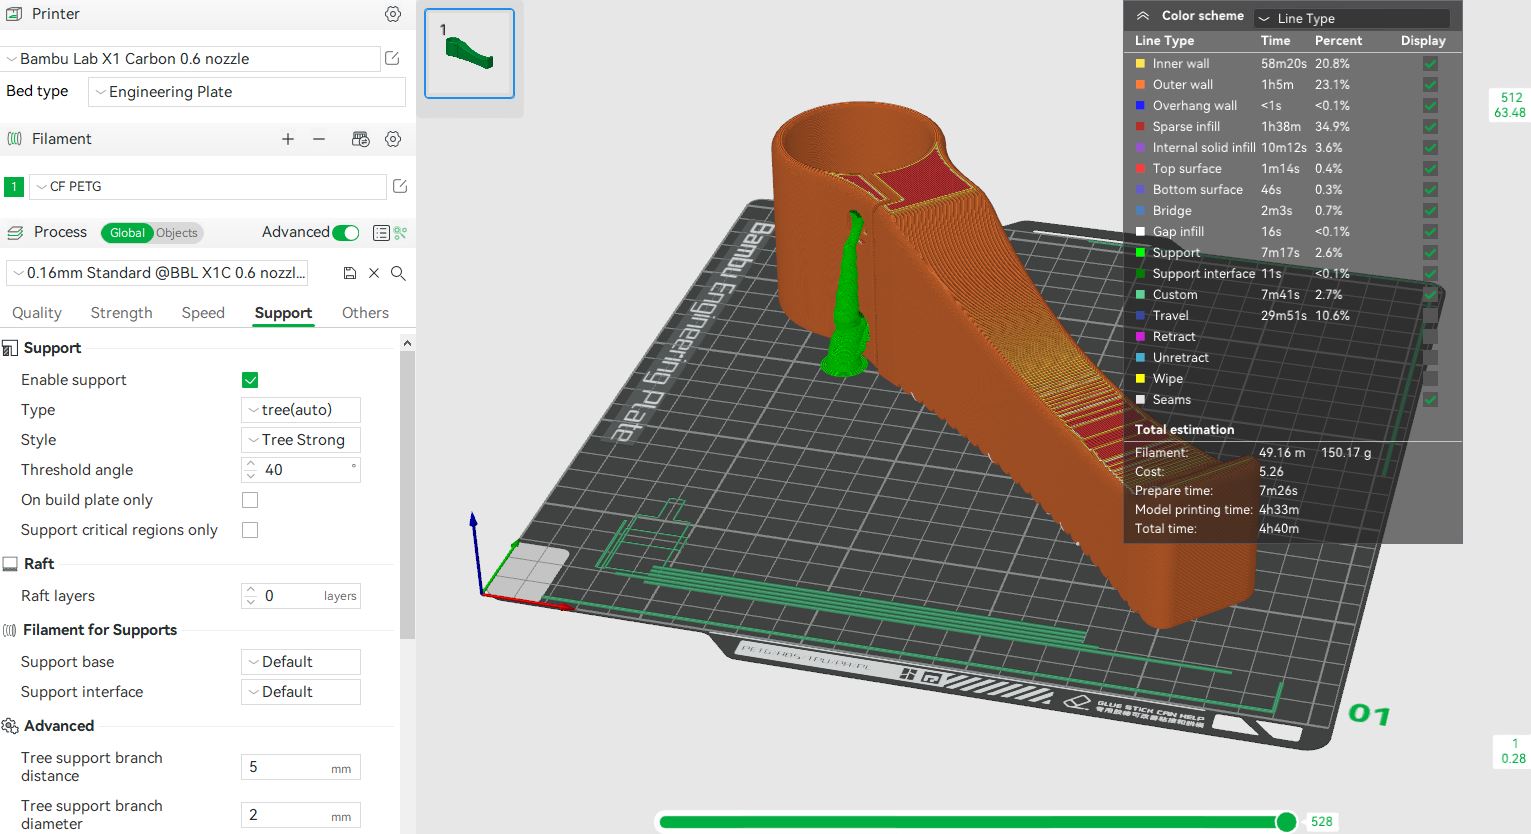Click Tree support branch distance field
This screenshot has width=1531, height=834.
pyautogui.click(x=301, y=768)
